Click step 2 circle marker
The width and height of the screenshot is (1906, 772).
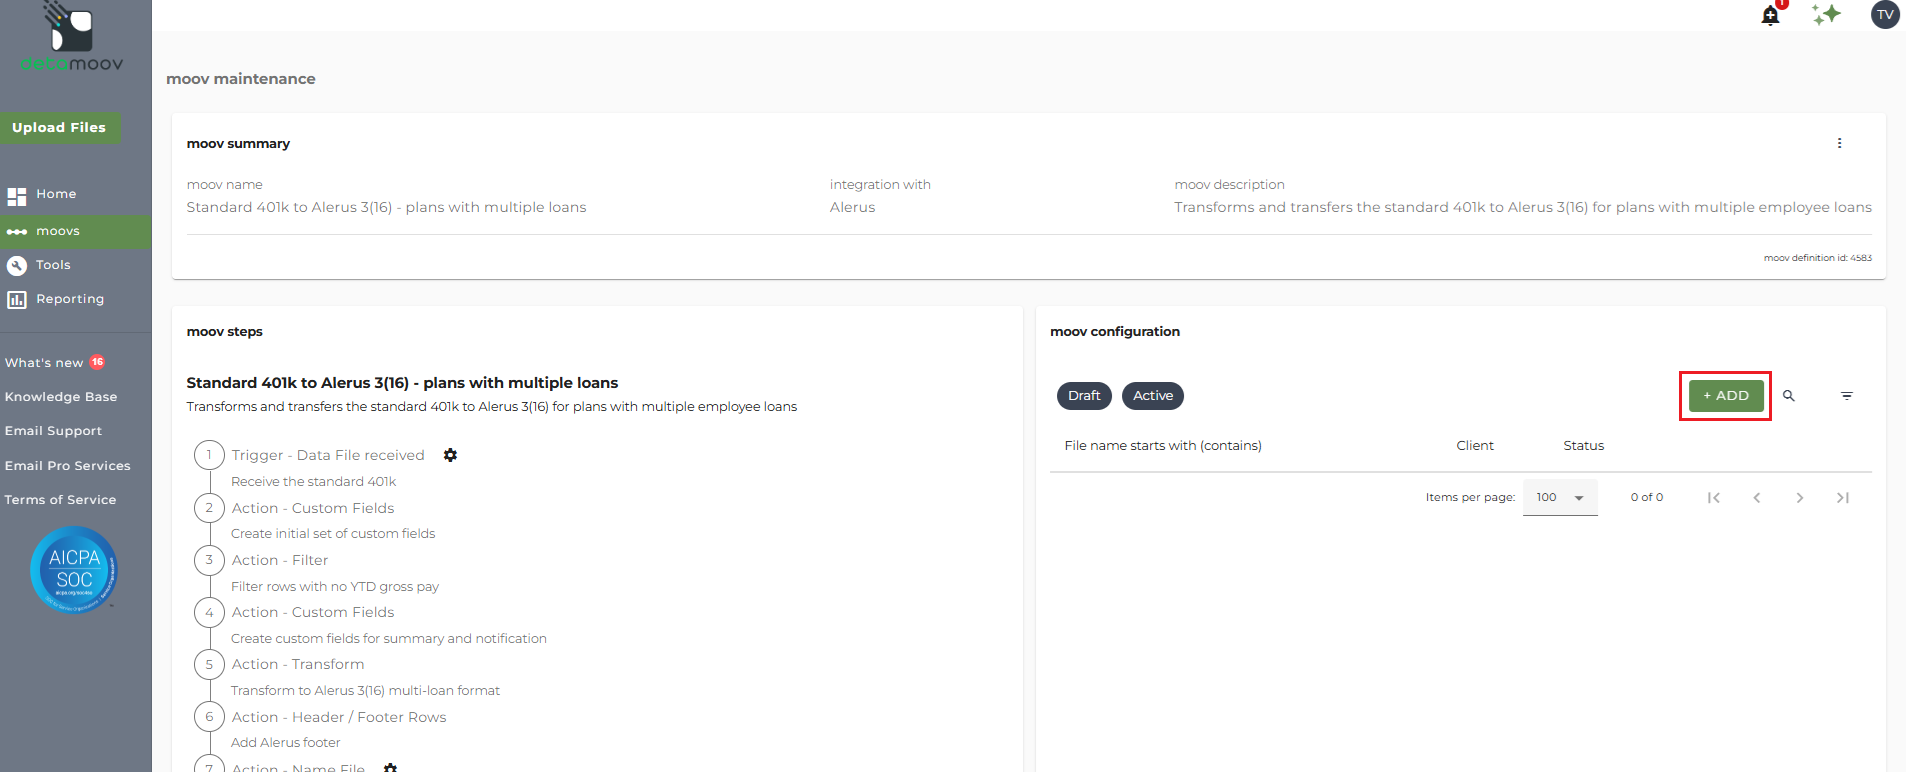209,508
